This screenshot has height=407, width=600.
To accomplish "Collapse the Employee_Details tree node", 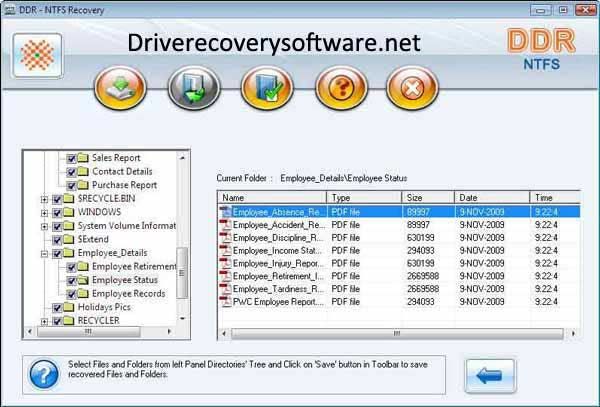I will [x=44, y=254].
